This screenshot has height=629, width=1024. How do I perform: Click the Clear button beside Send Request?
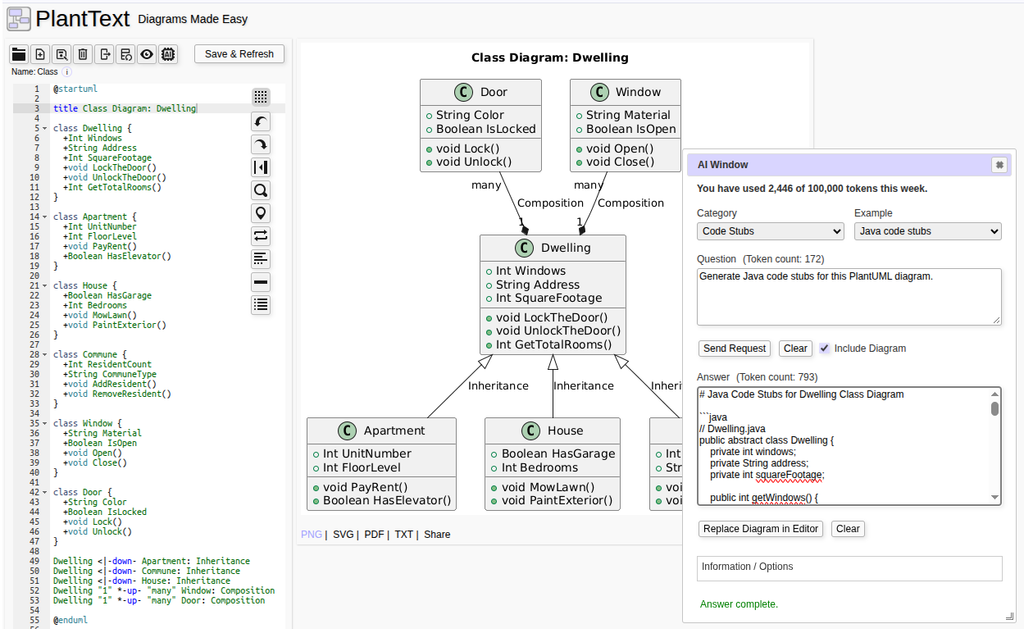click(795, 348)
